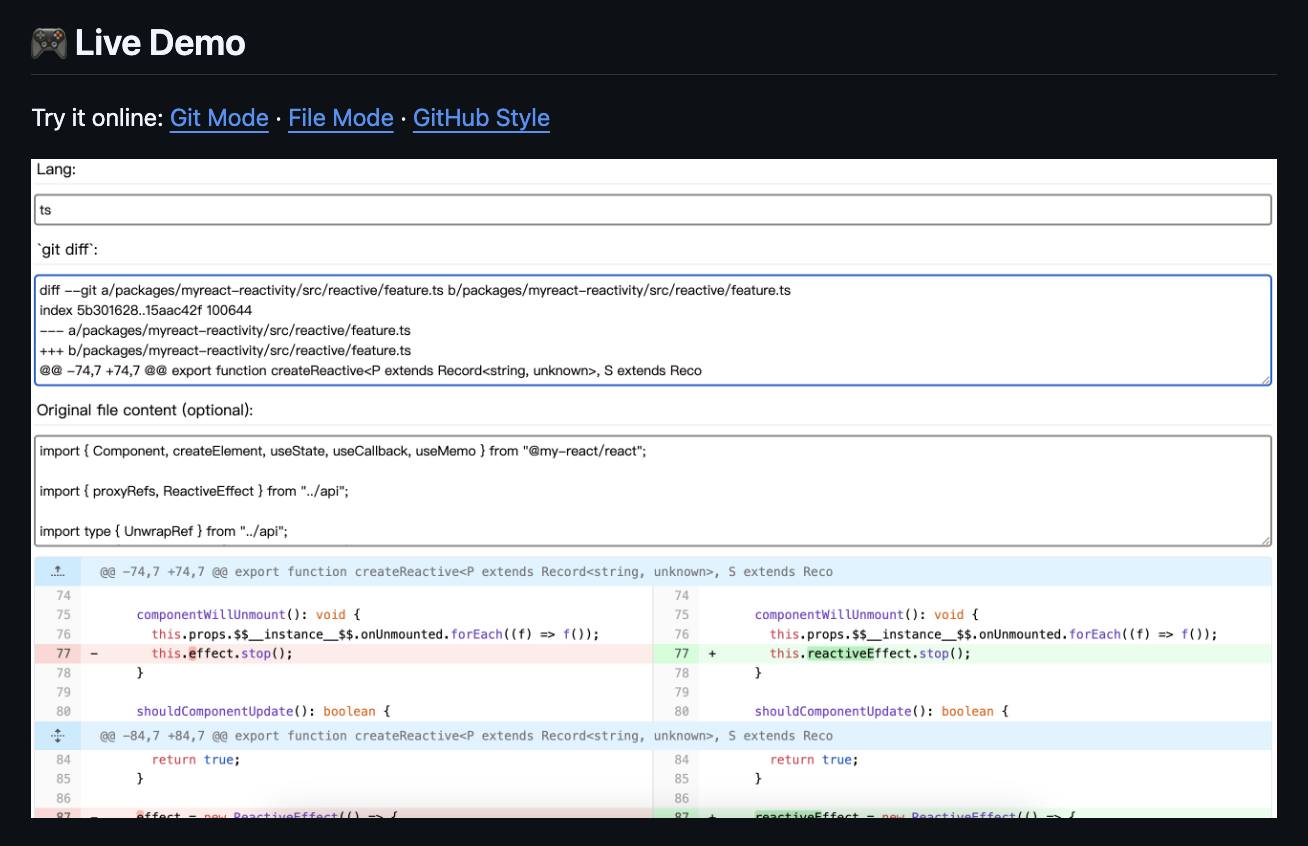Click the "Original file content (optional):" label

pyautogui.click(x=145, y=410)
